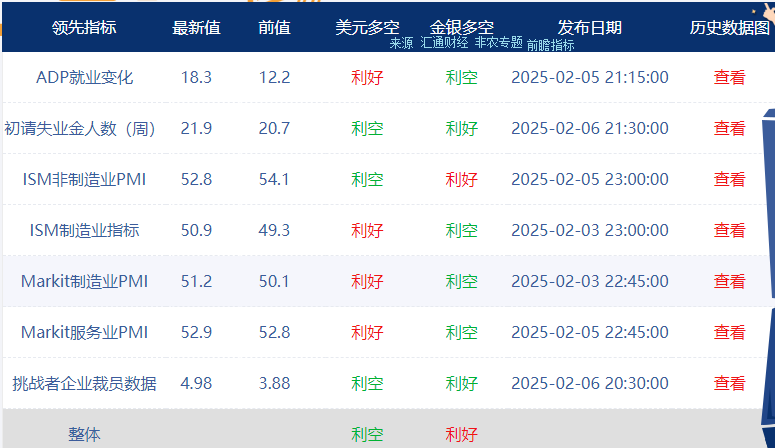Click the 金银多空 column header
Screen dimensions: 775x448
click(462, 28)
